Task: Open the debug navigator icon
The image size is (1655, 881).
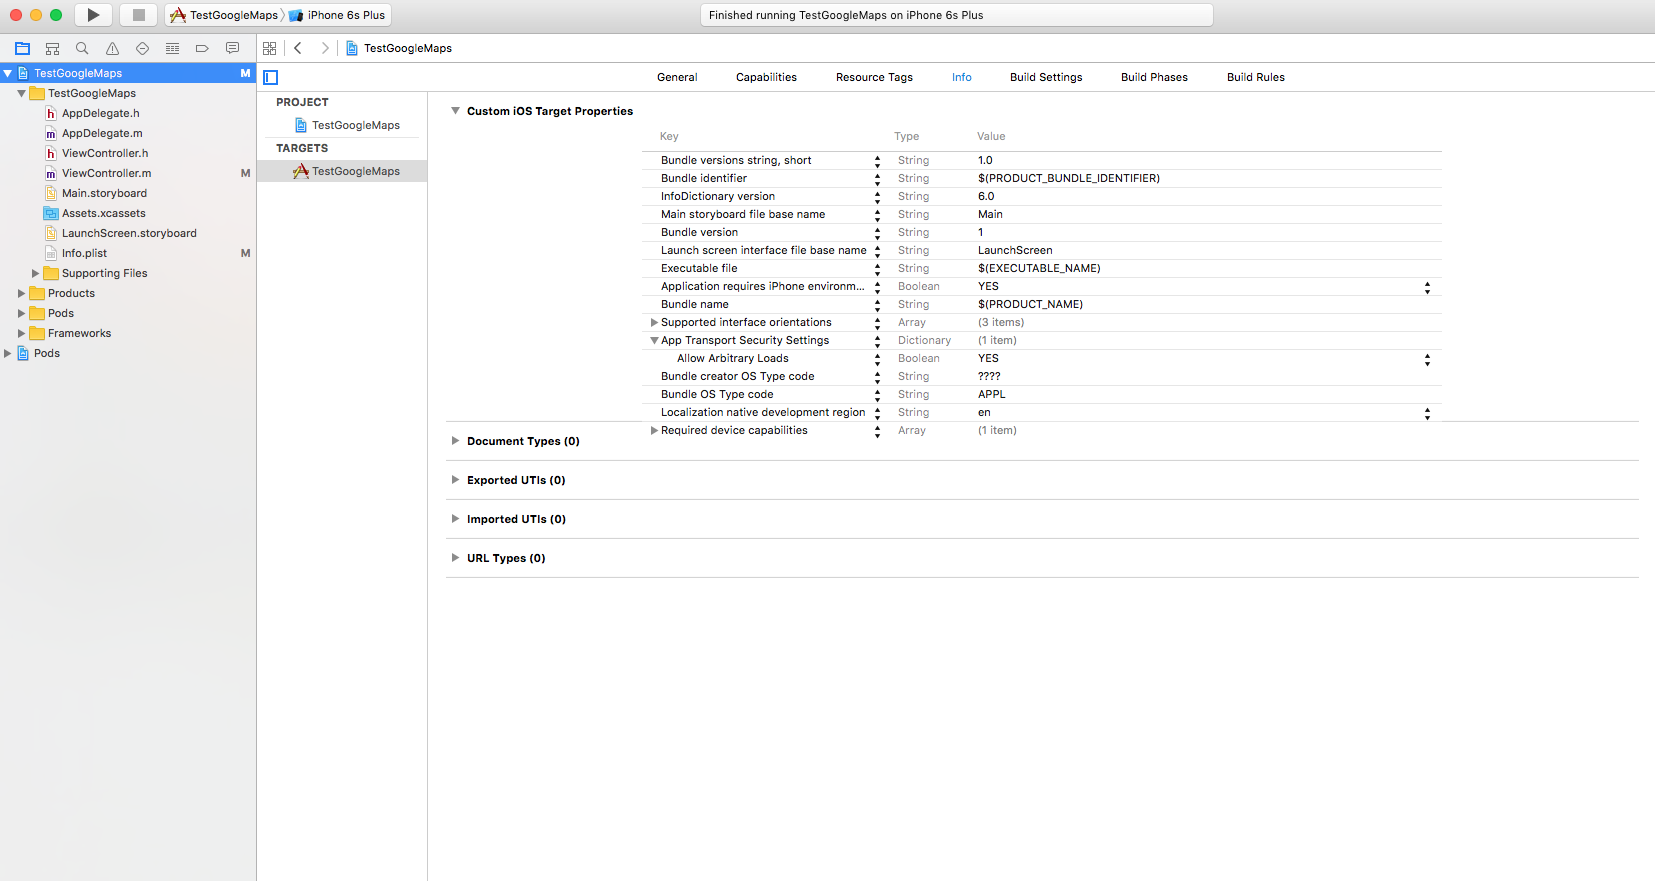Action: pos(172,48)
